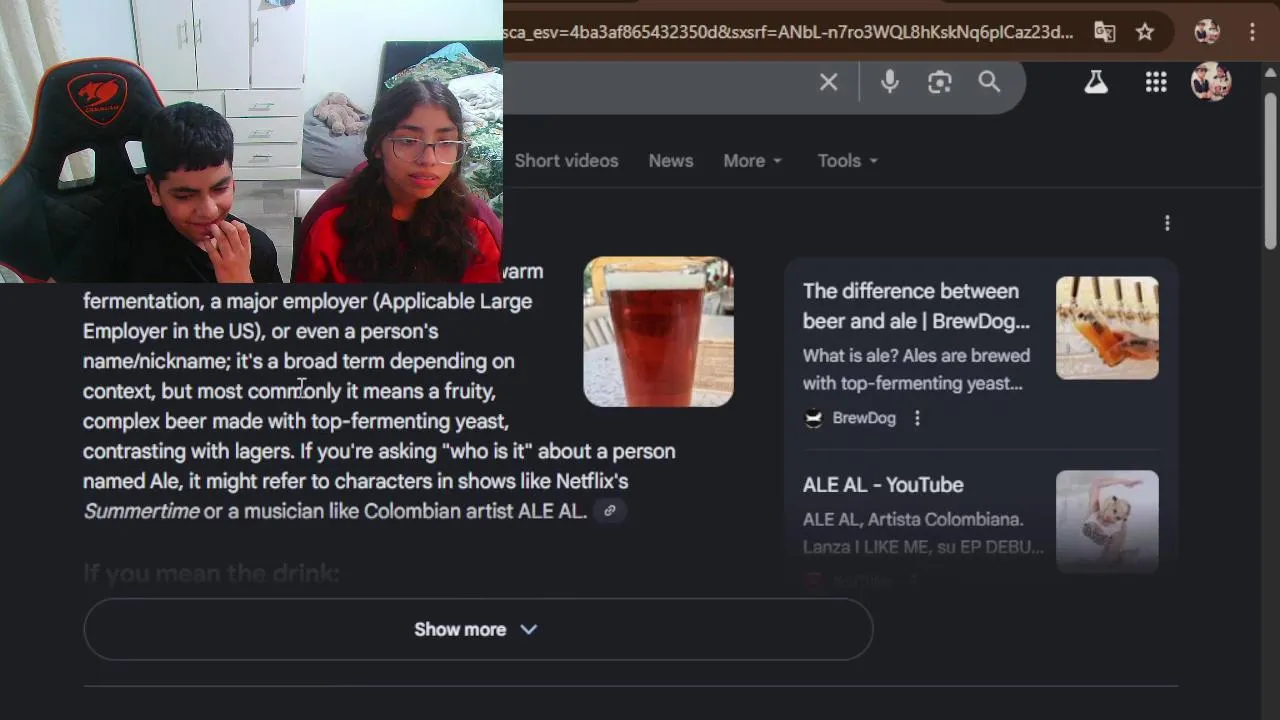Open Google Lens image search icon
Screen dimensions: 1280x720
[939, 82]
